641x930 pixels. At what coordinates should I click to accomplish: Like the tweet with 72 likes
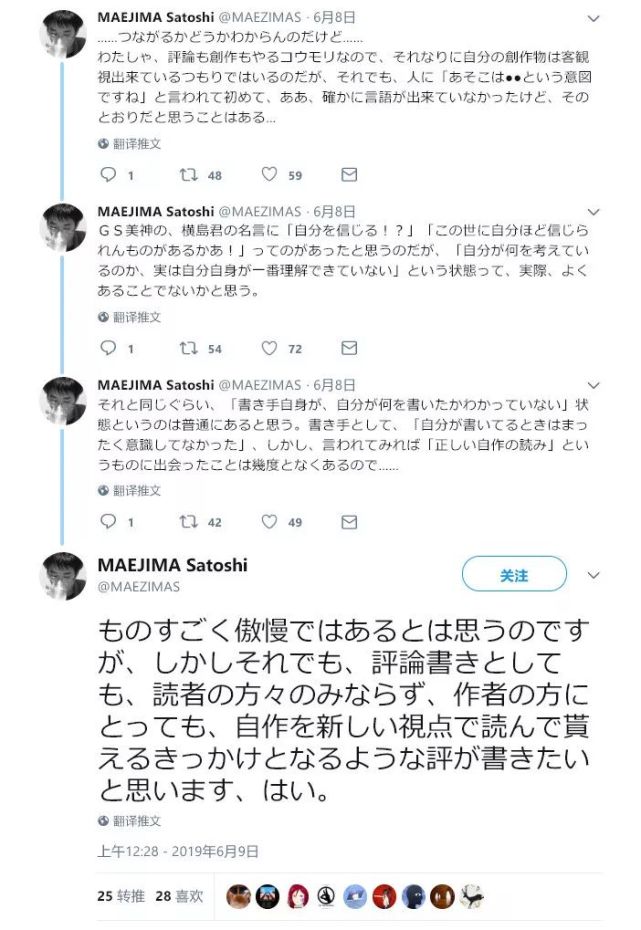tap(269, 348)
